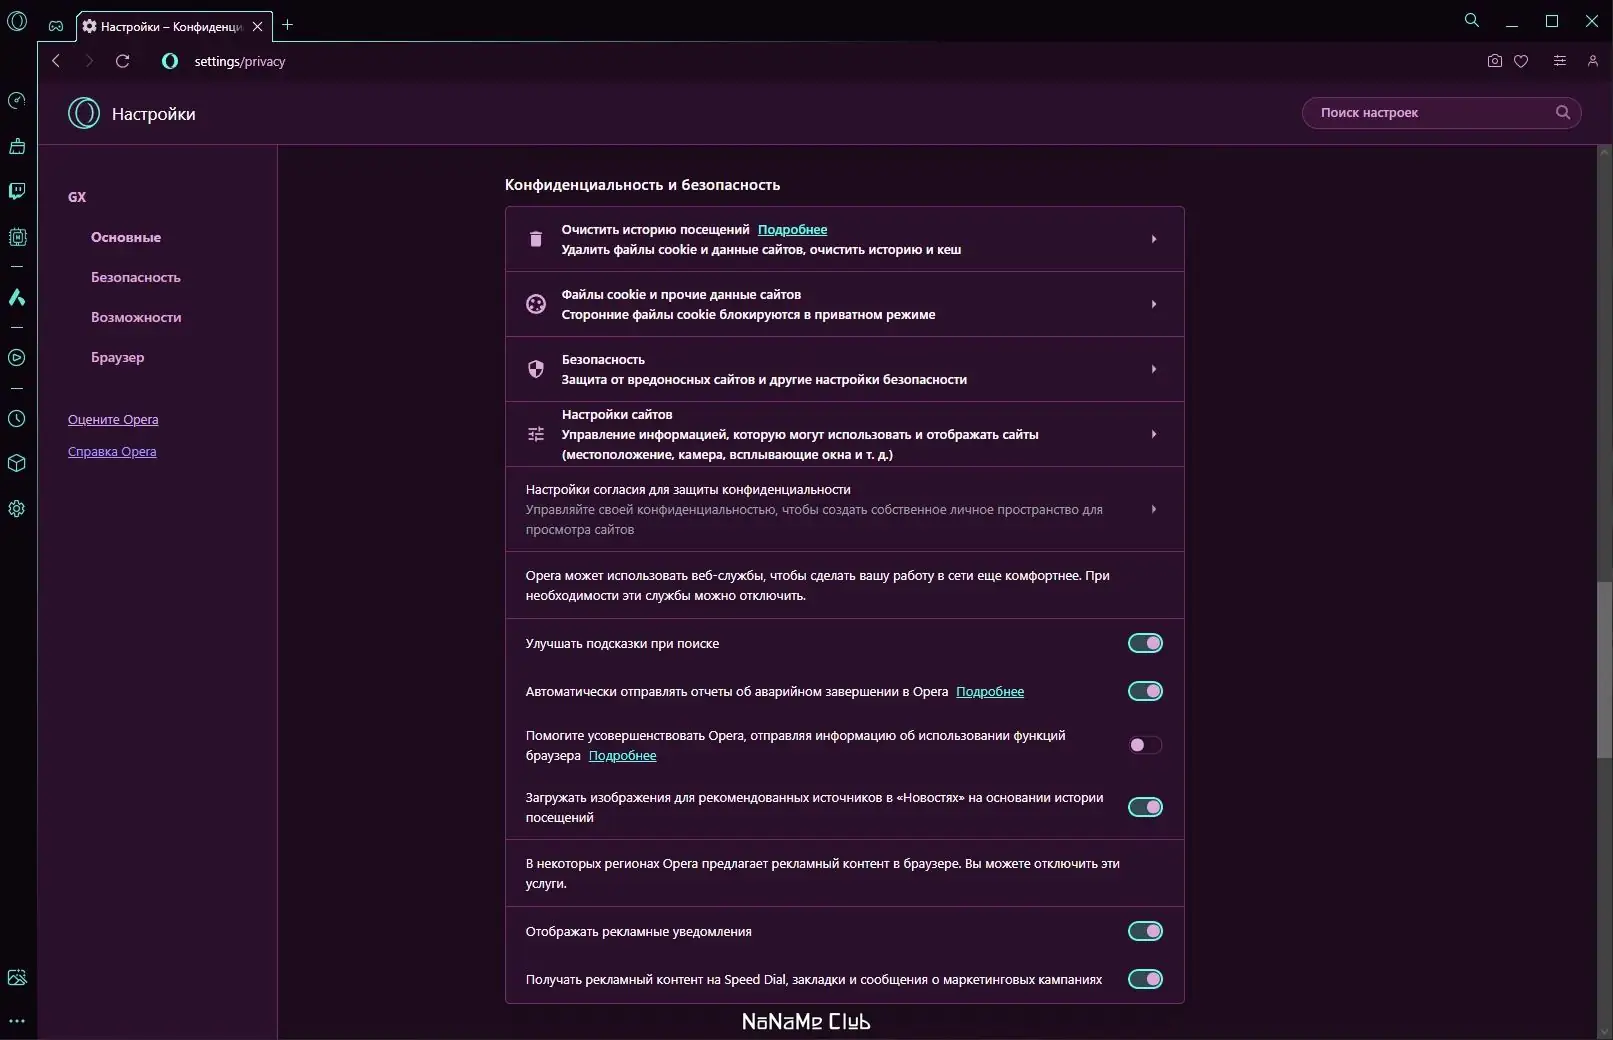Bookmark the page with heart icon
This screenshot has height=1040, width=1613.
[x=1521, y=61]
